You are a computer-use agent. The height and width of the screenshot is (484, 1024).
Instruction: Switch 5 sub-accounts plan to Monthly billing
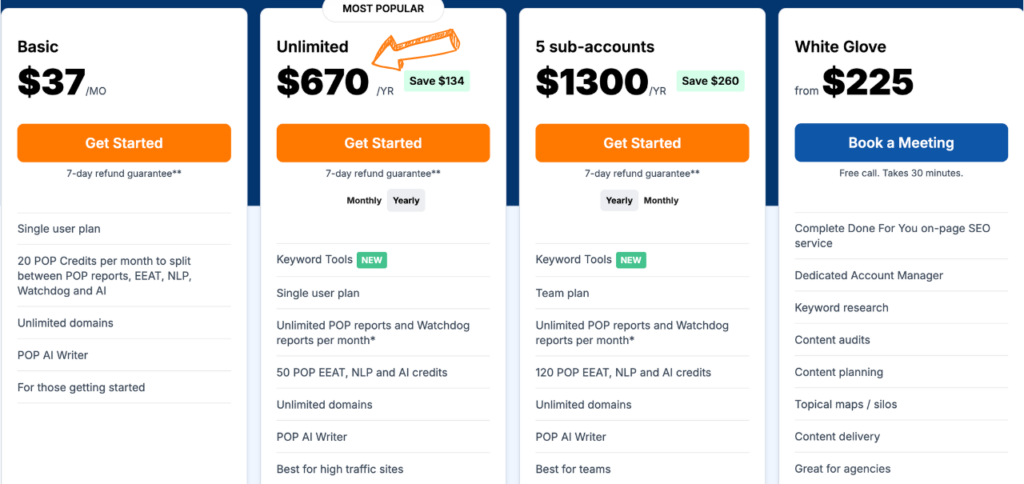(661, 201)
